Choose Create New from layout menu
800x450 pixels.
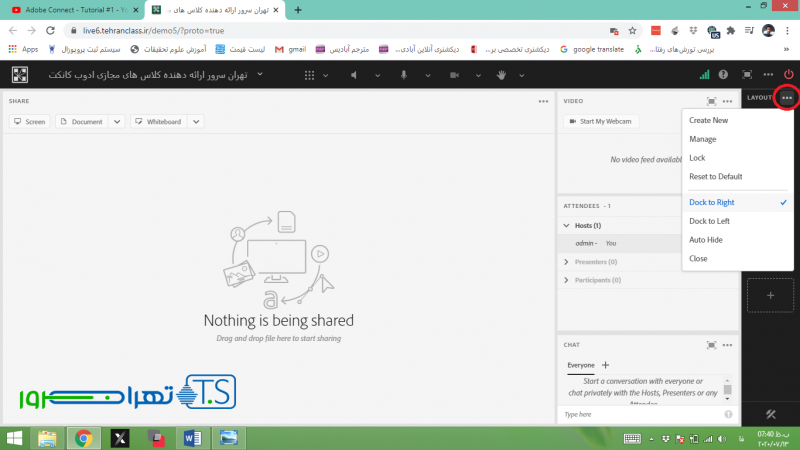click(708, 120)
